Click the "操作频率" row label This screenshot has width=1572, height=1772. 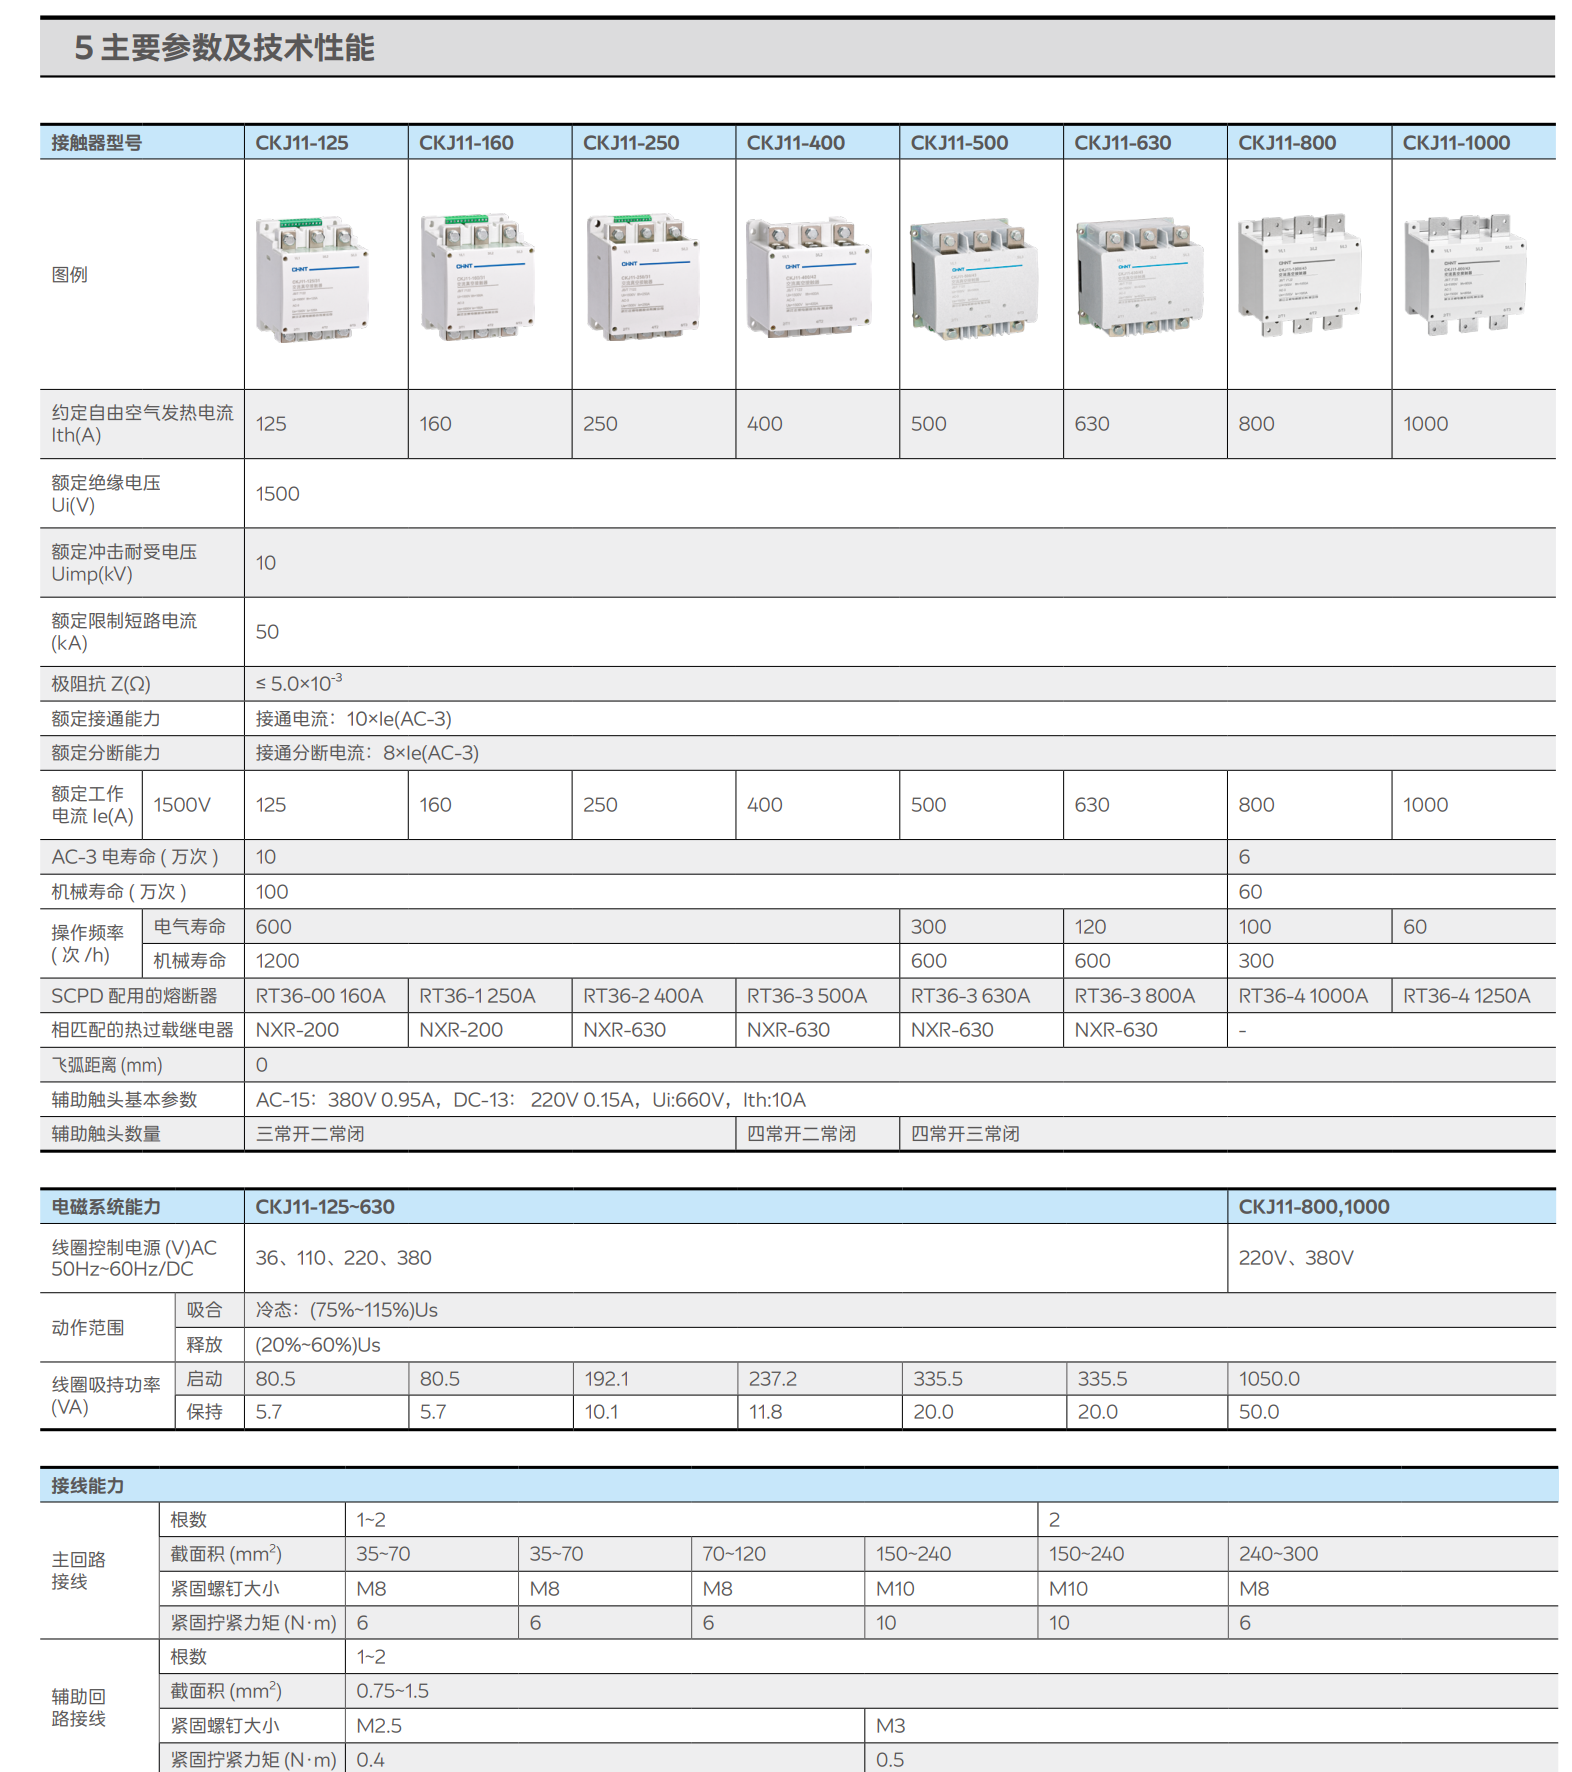pos(88,944)
